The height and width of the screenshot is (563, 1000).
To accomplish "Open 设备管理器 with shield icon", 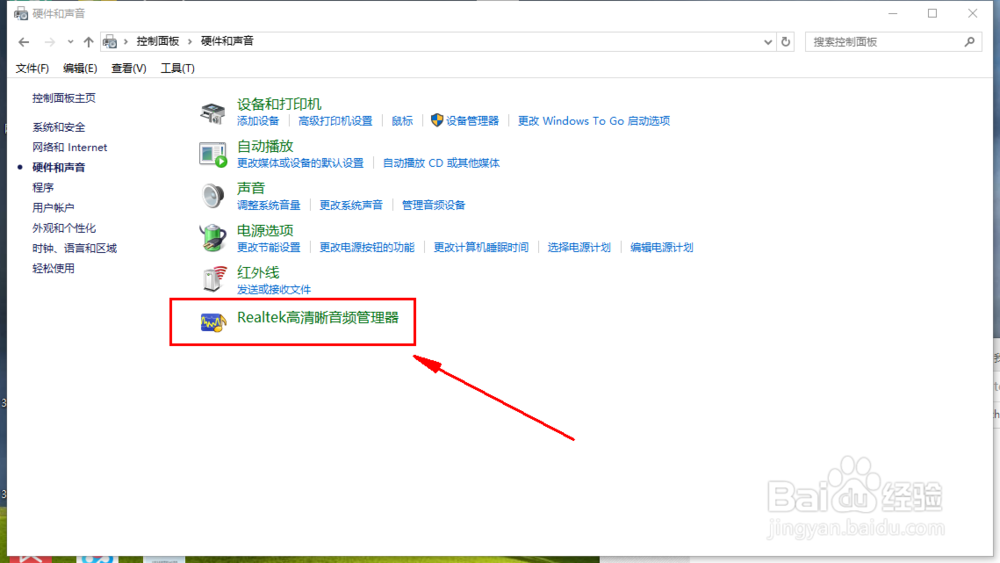I will coord(465,121).
